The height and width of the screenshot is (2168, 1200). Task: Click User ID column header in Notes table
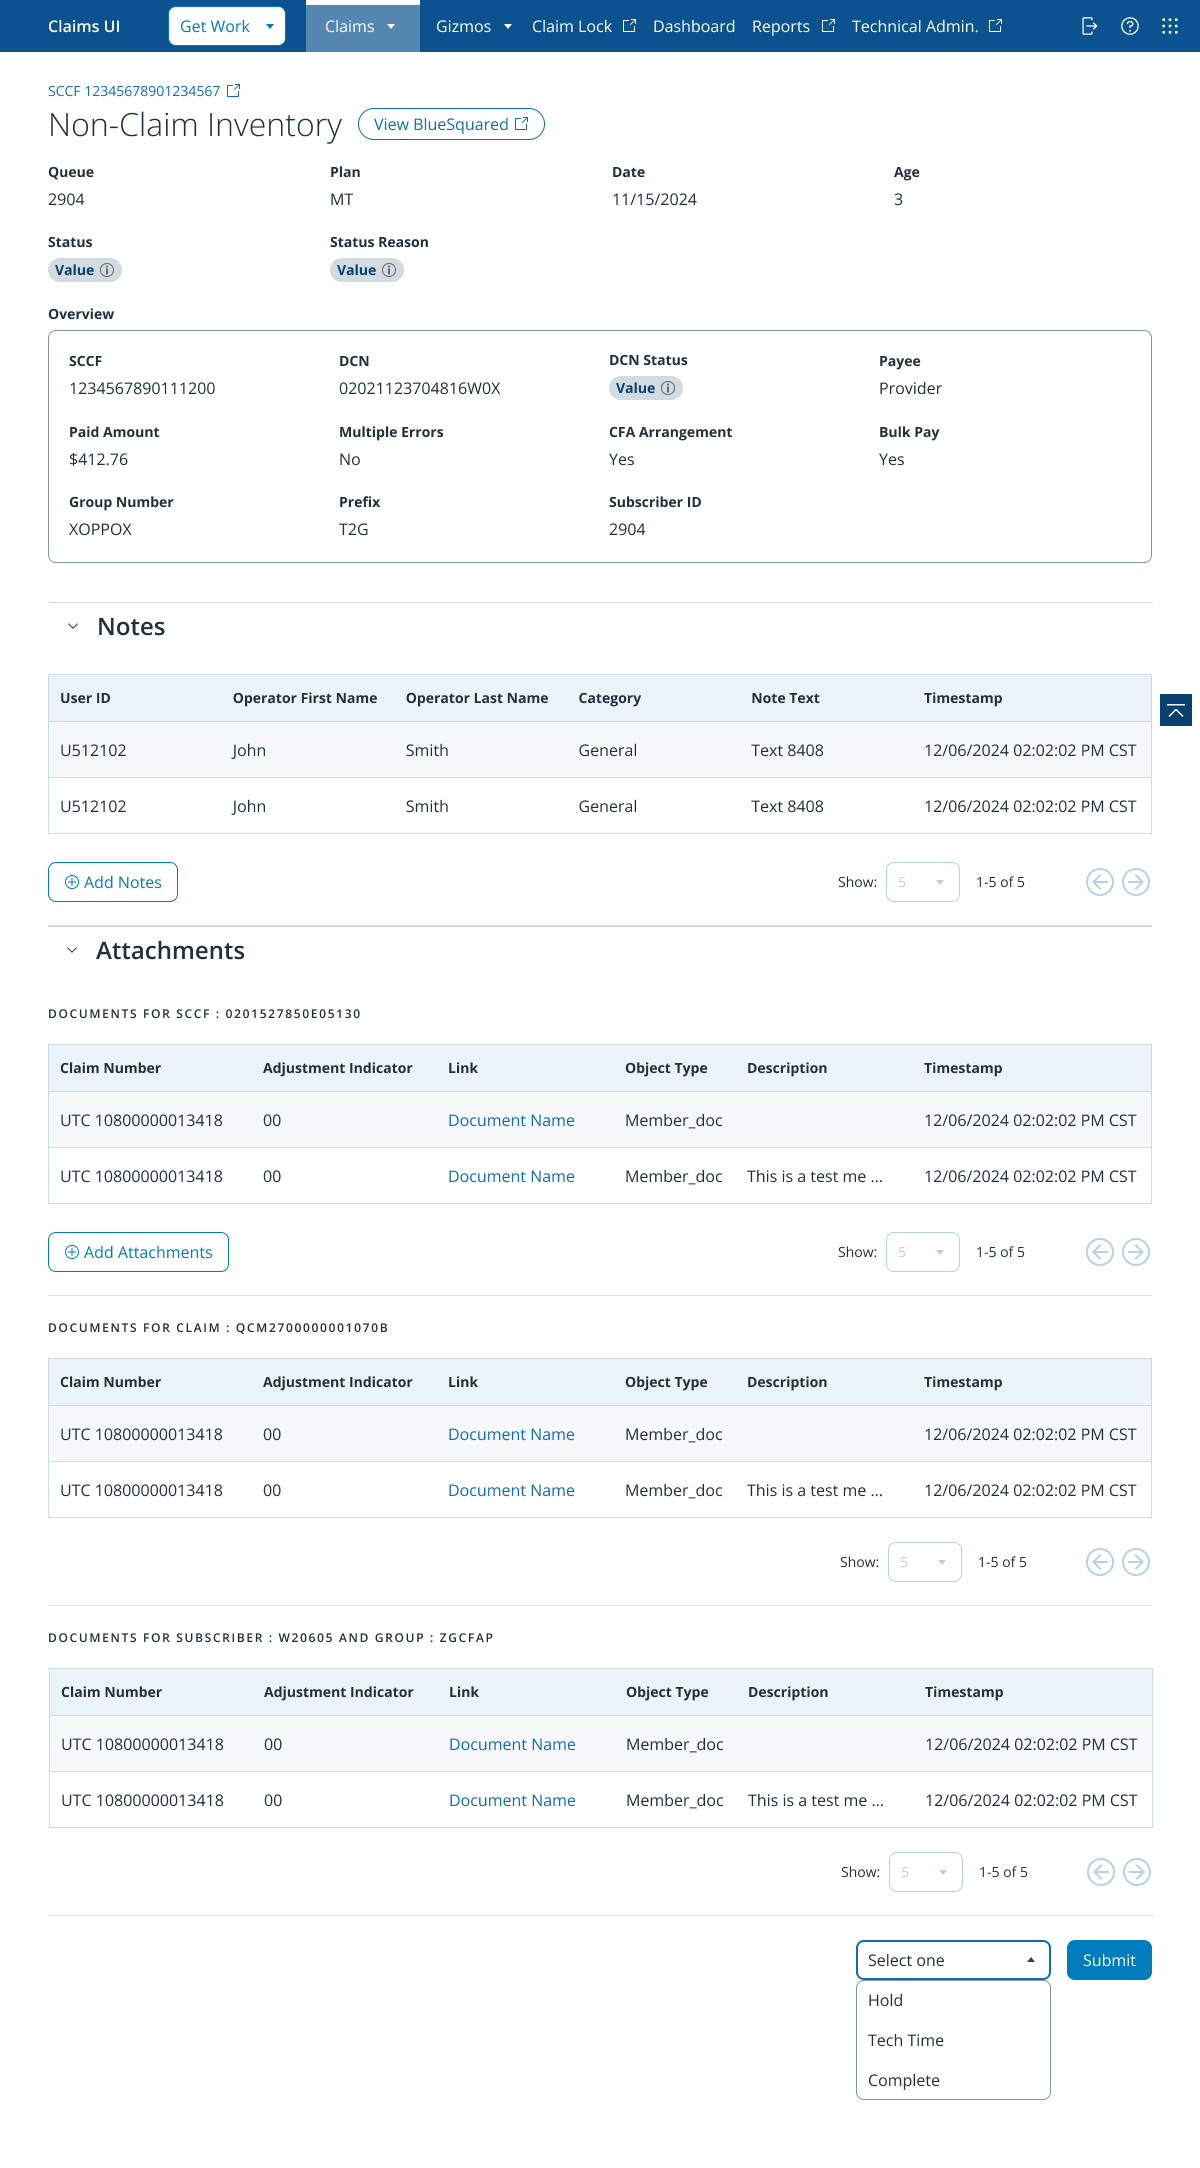point(85,698)
